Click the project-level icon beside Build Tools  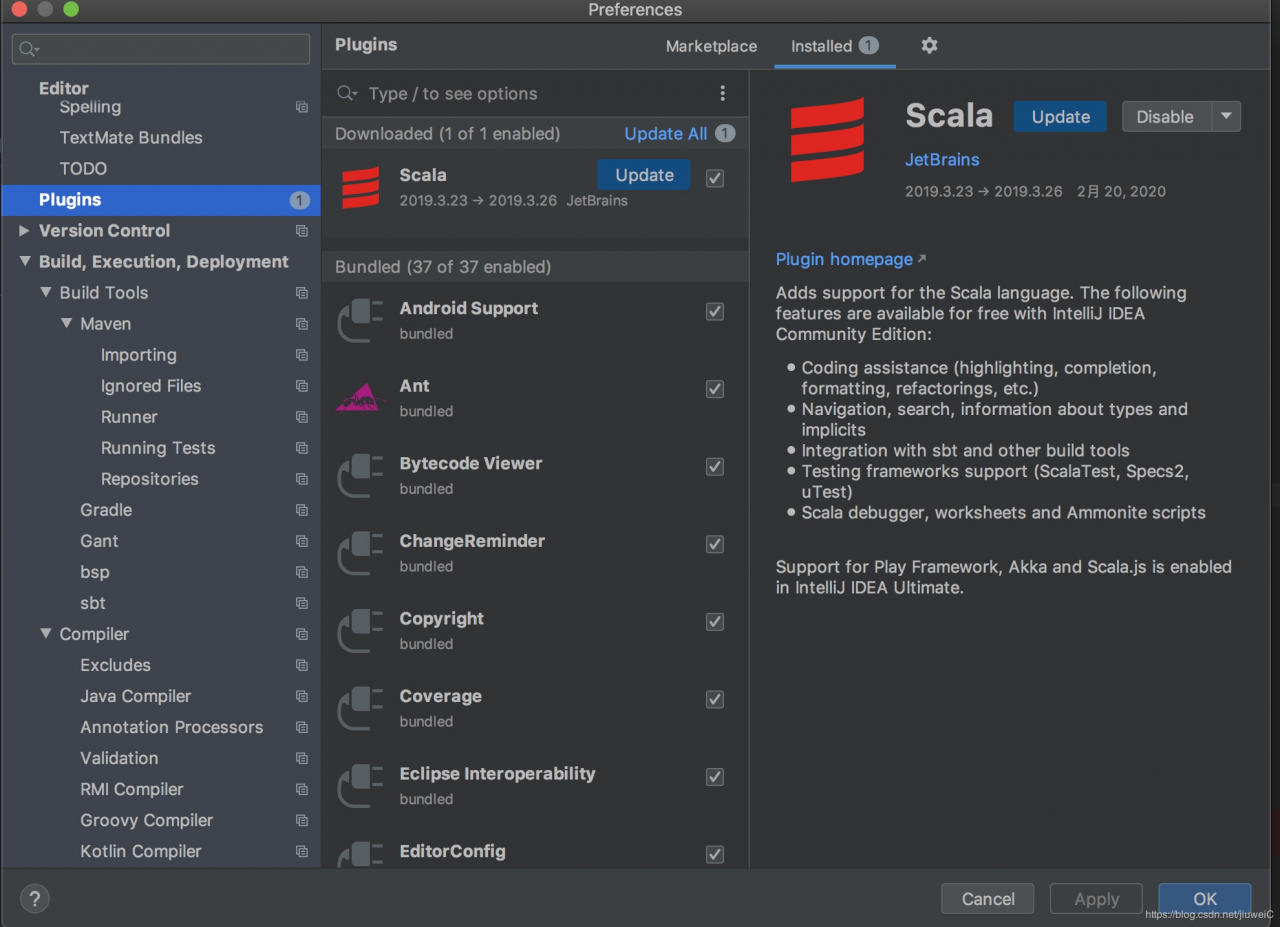point(302,293)
